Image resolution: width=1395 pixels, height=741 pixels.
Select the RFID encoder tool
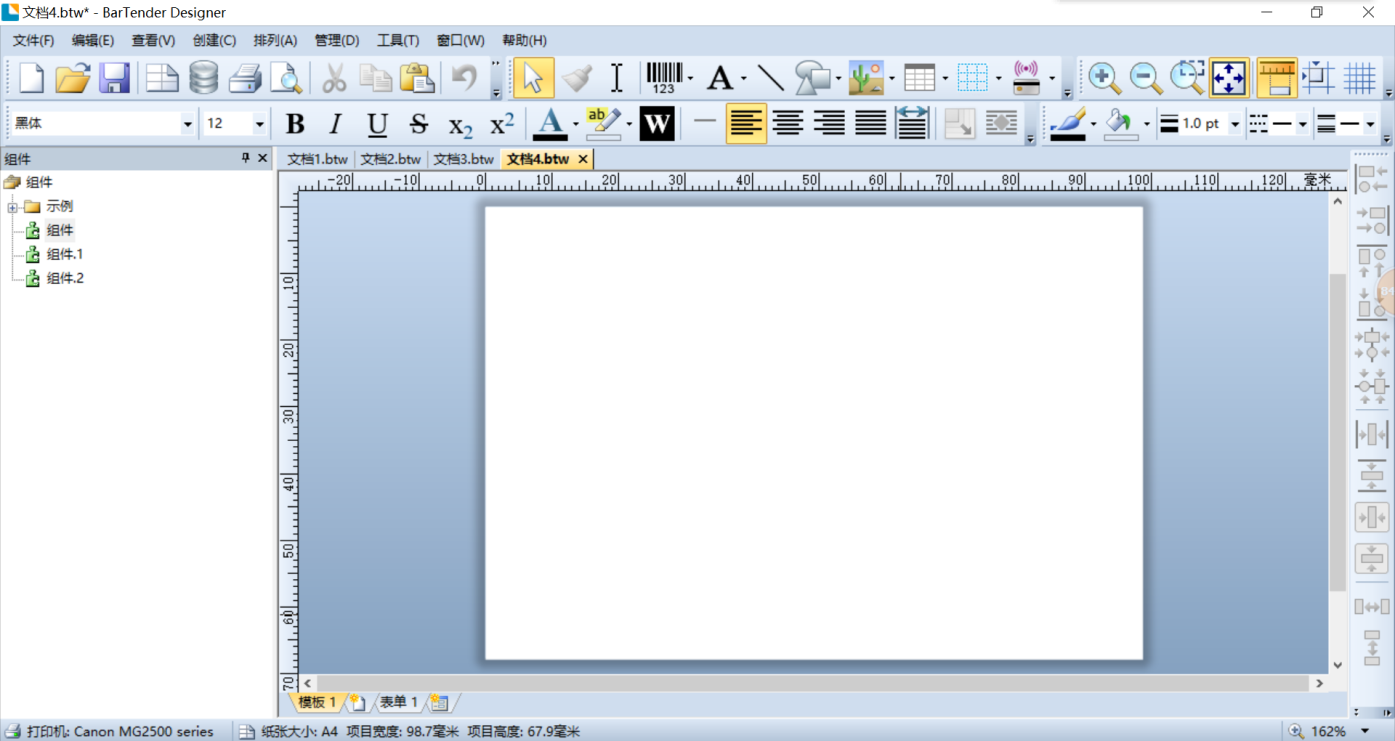(1027, 78)
